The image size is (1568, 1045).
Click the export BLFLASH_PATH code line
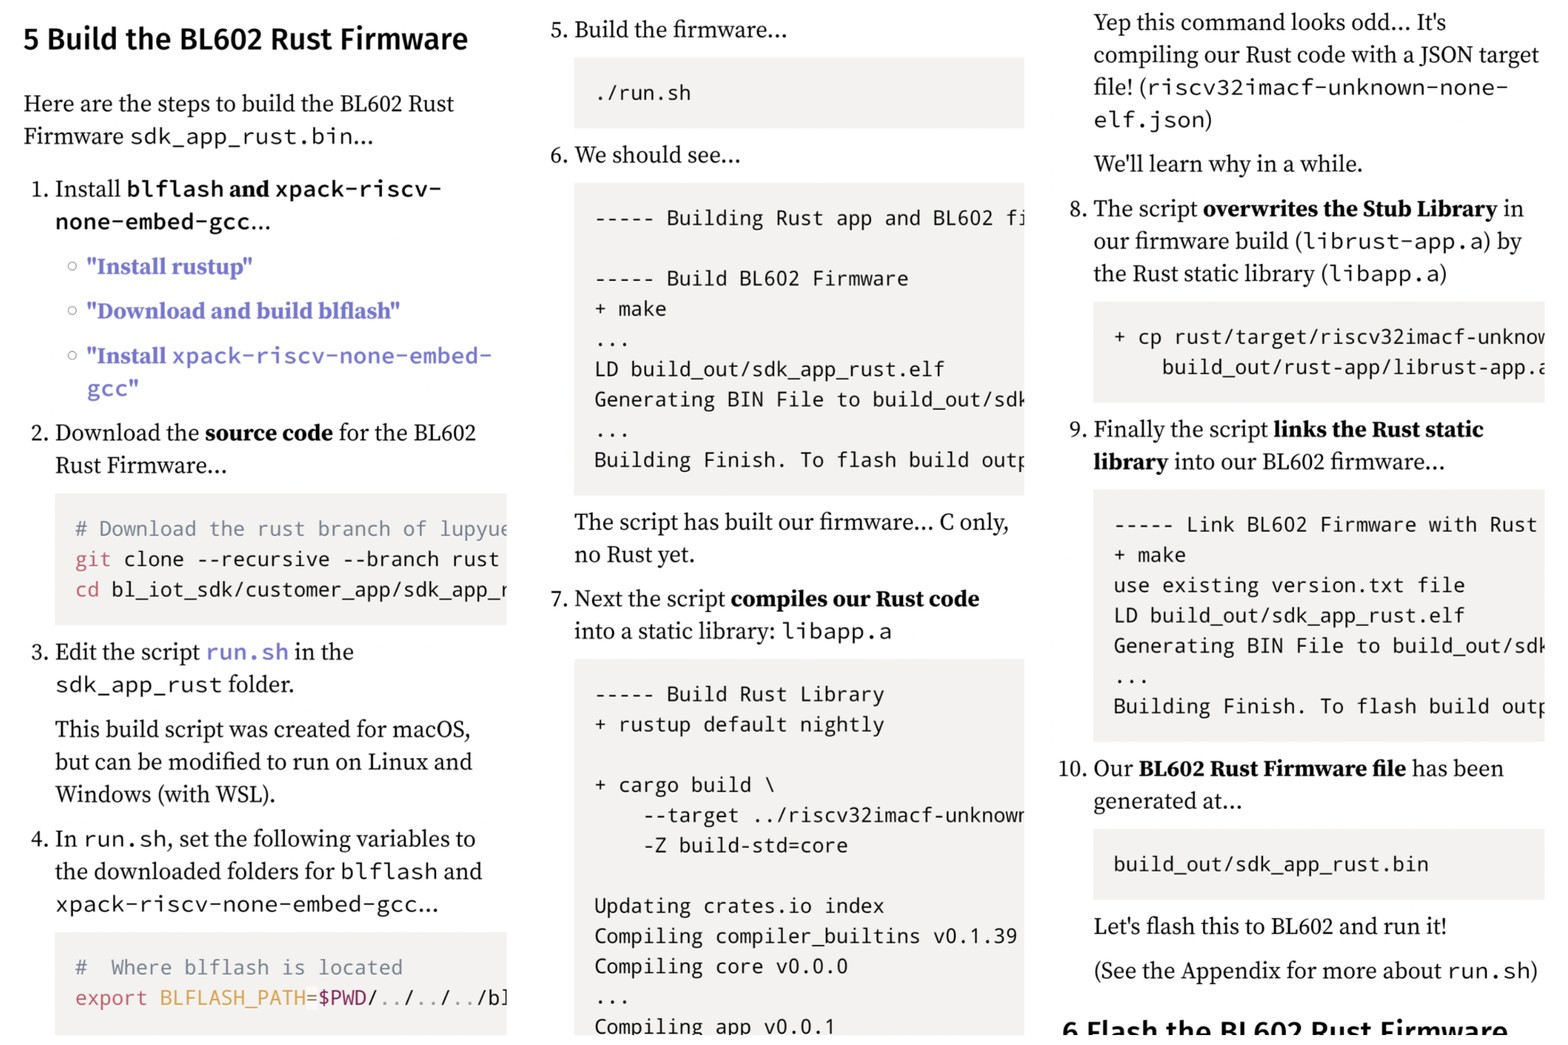coord(290,998)
